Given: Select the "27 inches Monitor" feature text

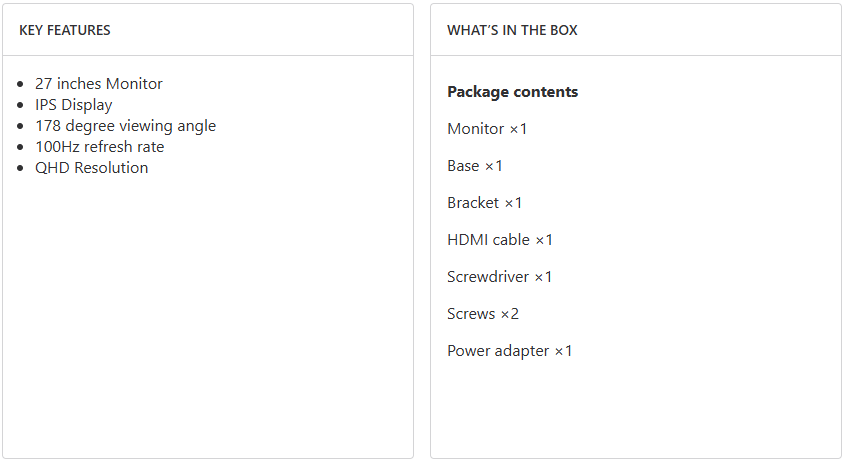Looking at the screenshot, I should [x=98, y=84].
